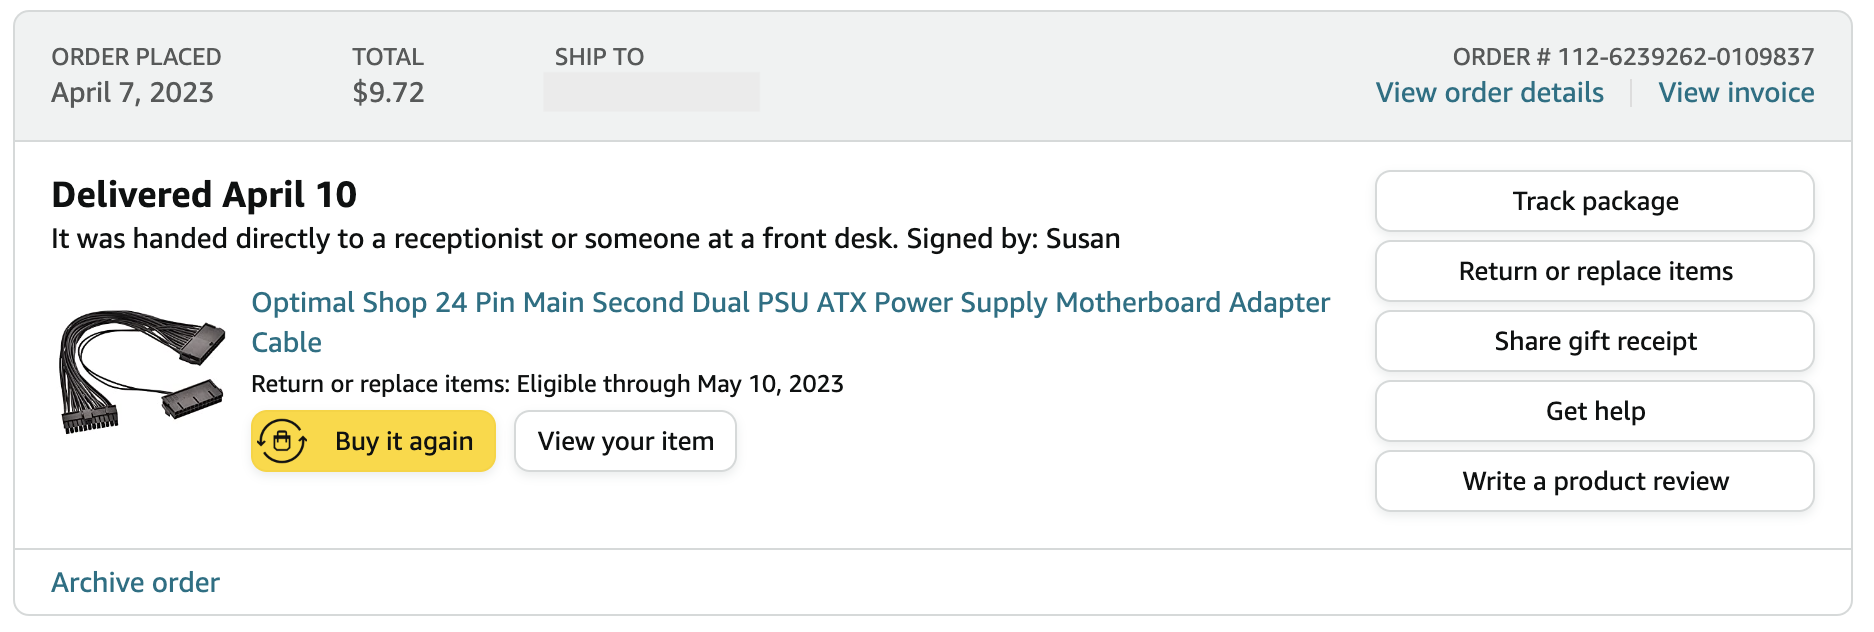Click the Buy it again button label
The image size is (1874, 632).
404,441
